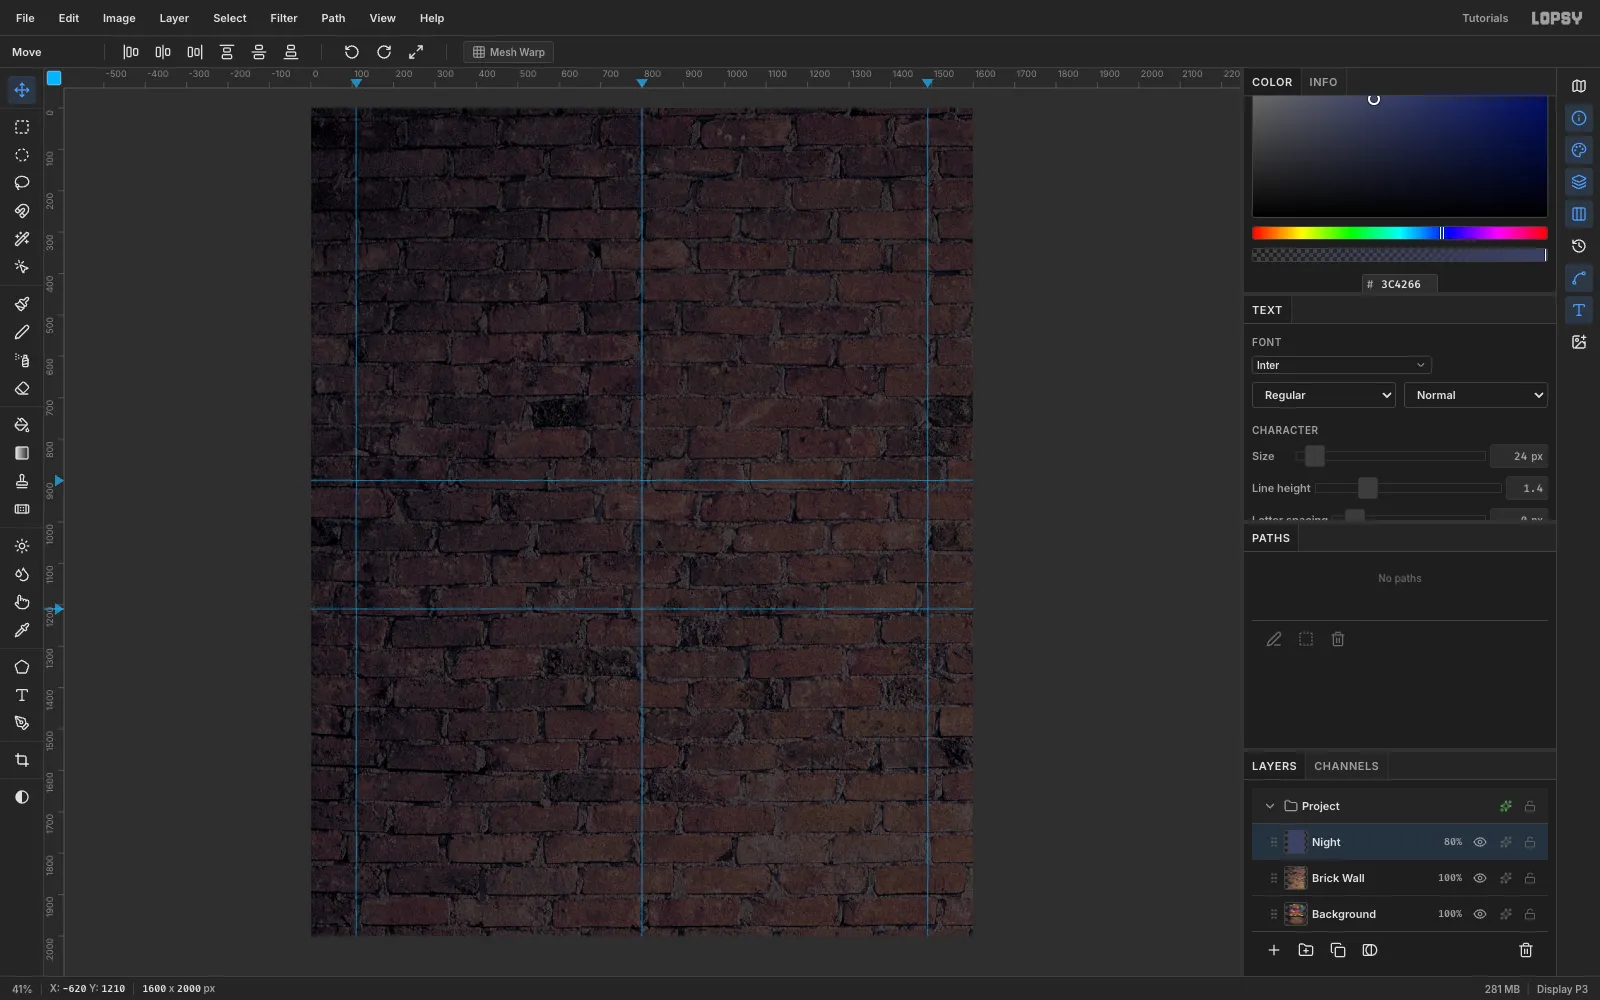Viewport: 1600px width, 1000px height.
Task: Select the Crop tool
Action: pyautogui.click(x=22, y=760)
